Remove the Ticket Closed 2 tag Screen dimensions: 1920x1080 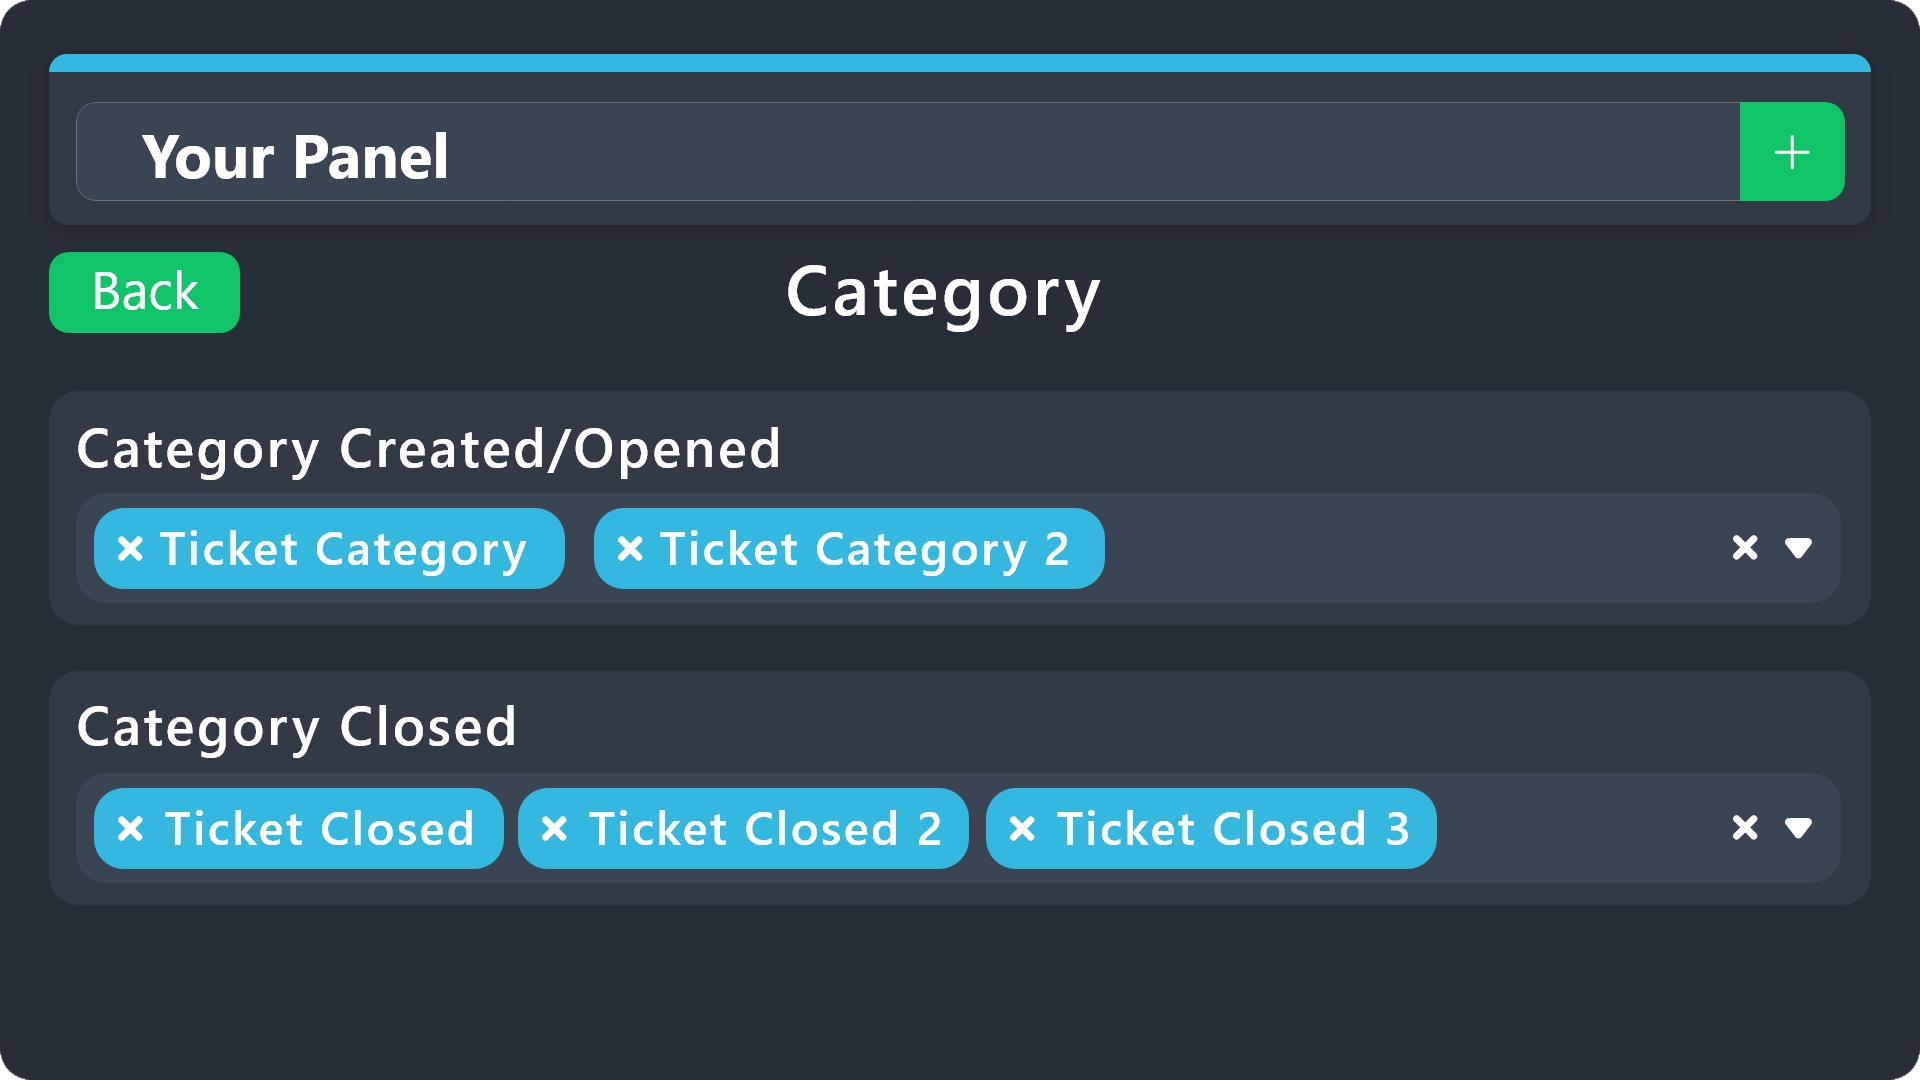(554, 828)
